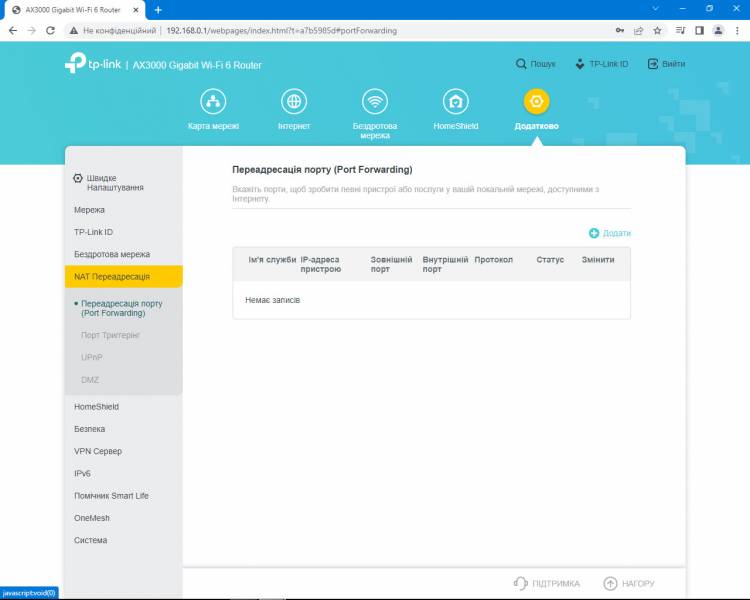This screenshot has width=750, height=600.
Task: Open HomeShield sidebar item
Action: point(96,407)
